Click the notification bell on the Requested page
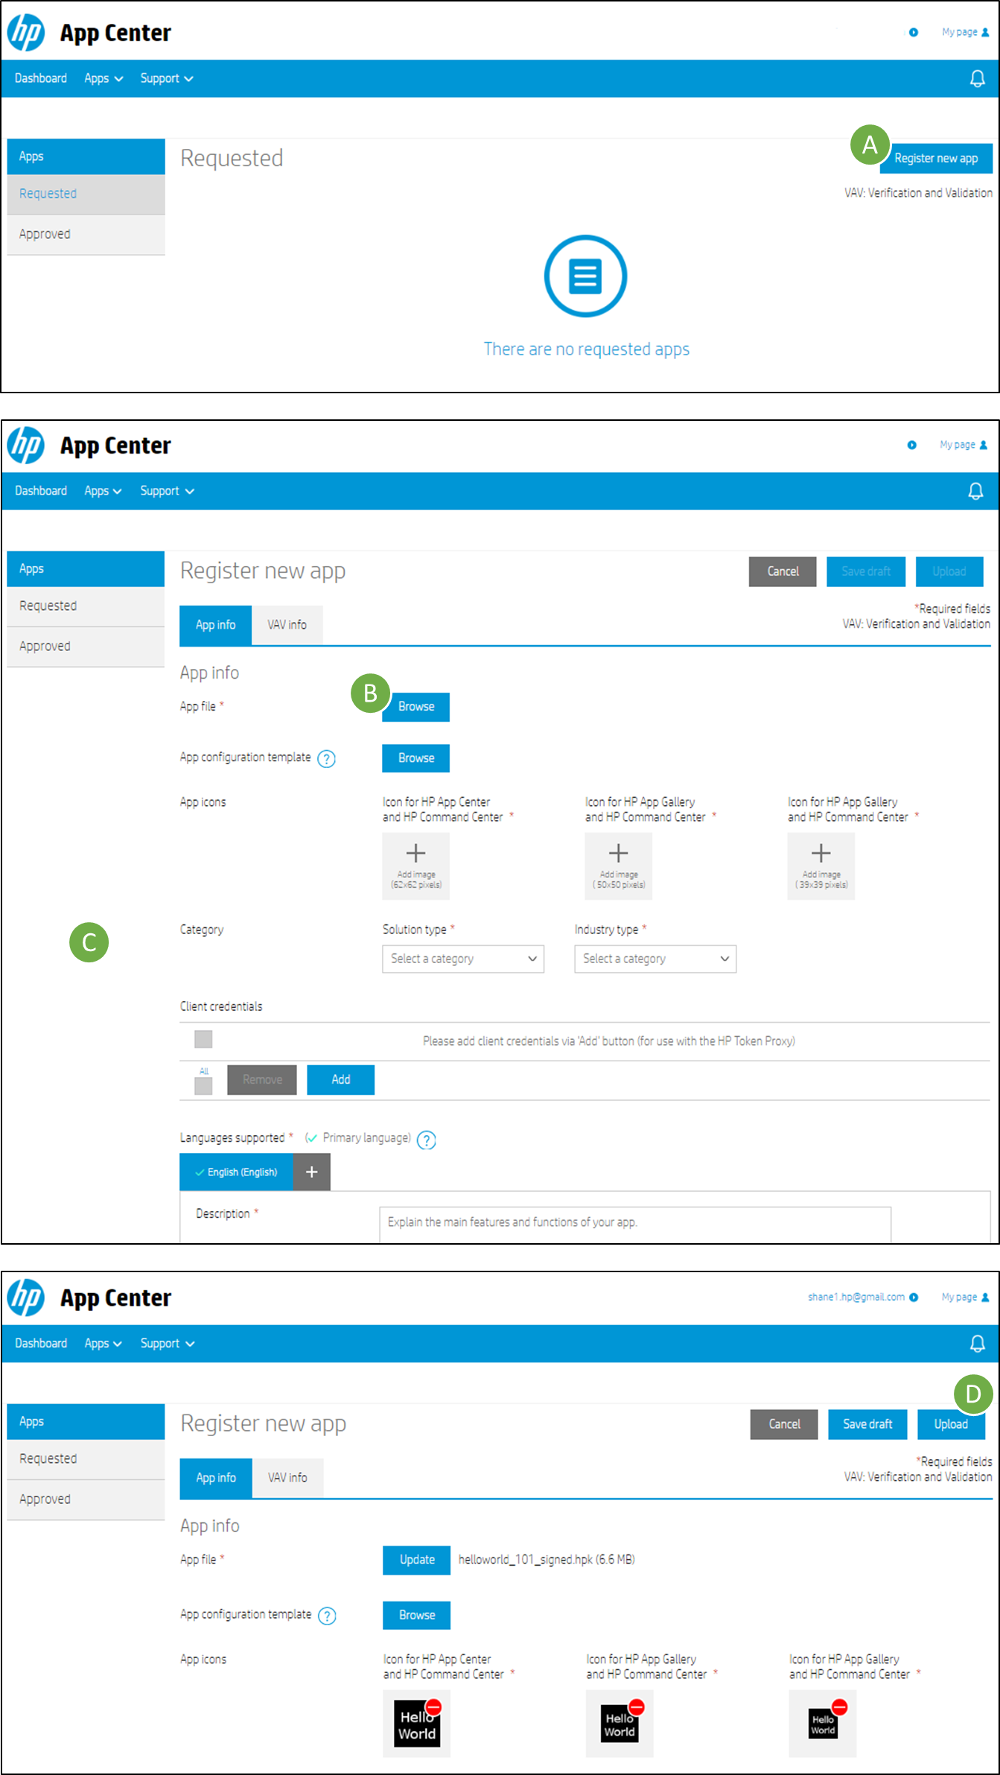1000x1775 pixels. pyautogui.click(x=977, y=78)
